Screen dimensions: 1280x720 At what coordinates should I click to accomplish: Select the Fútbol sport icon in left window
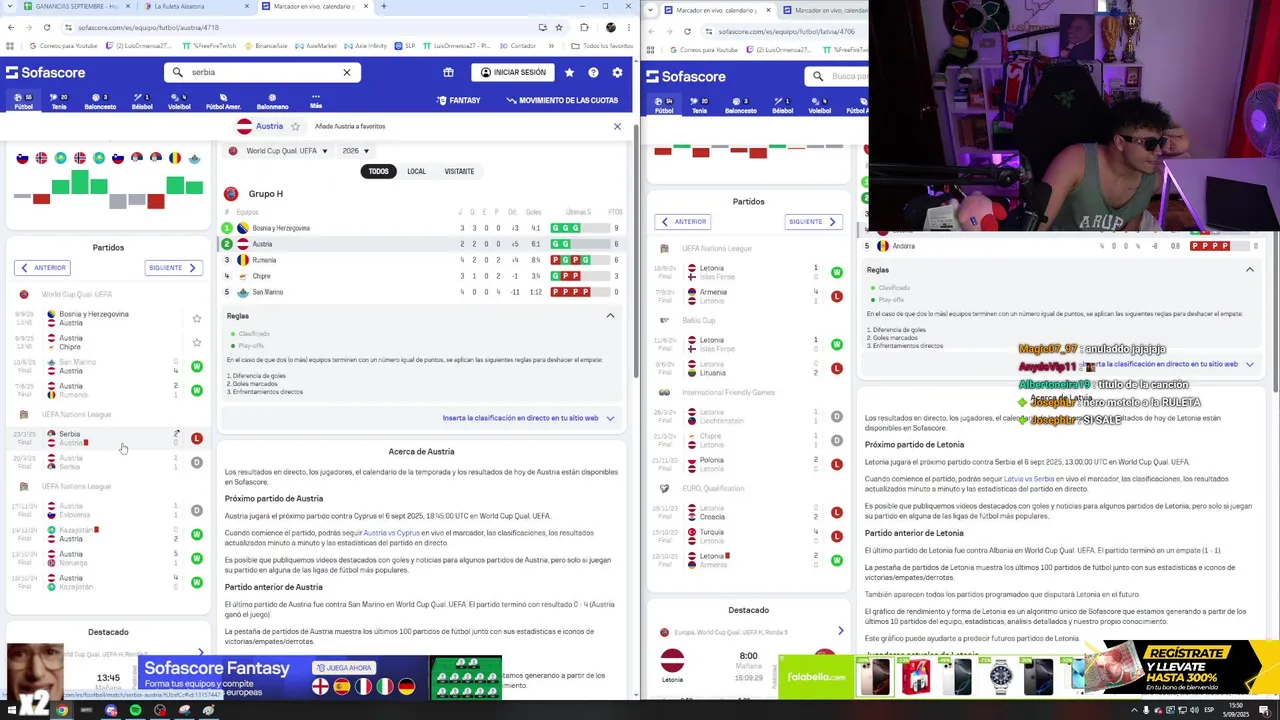tap(23, 101)
